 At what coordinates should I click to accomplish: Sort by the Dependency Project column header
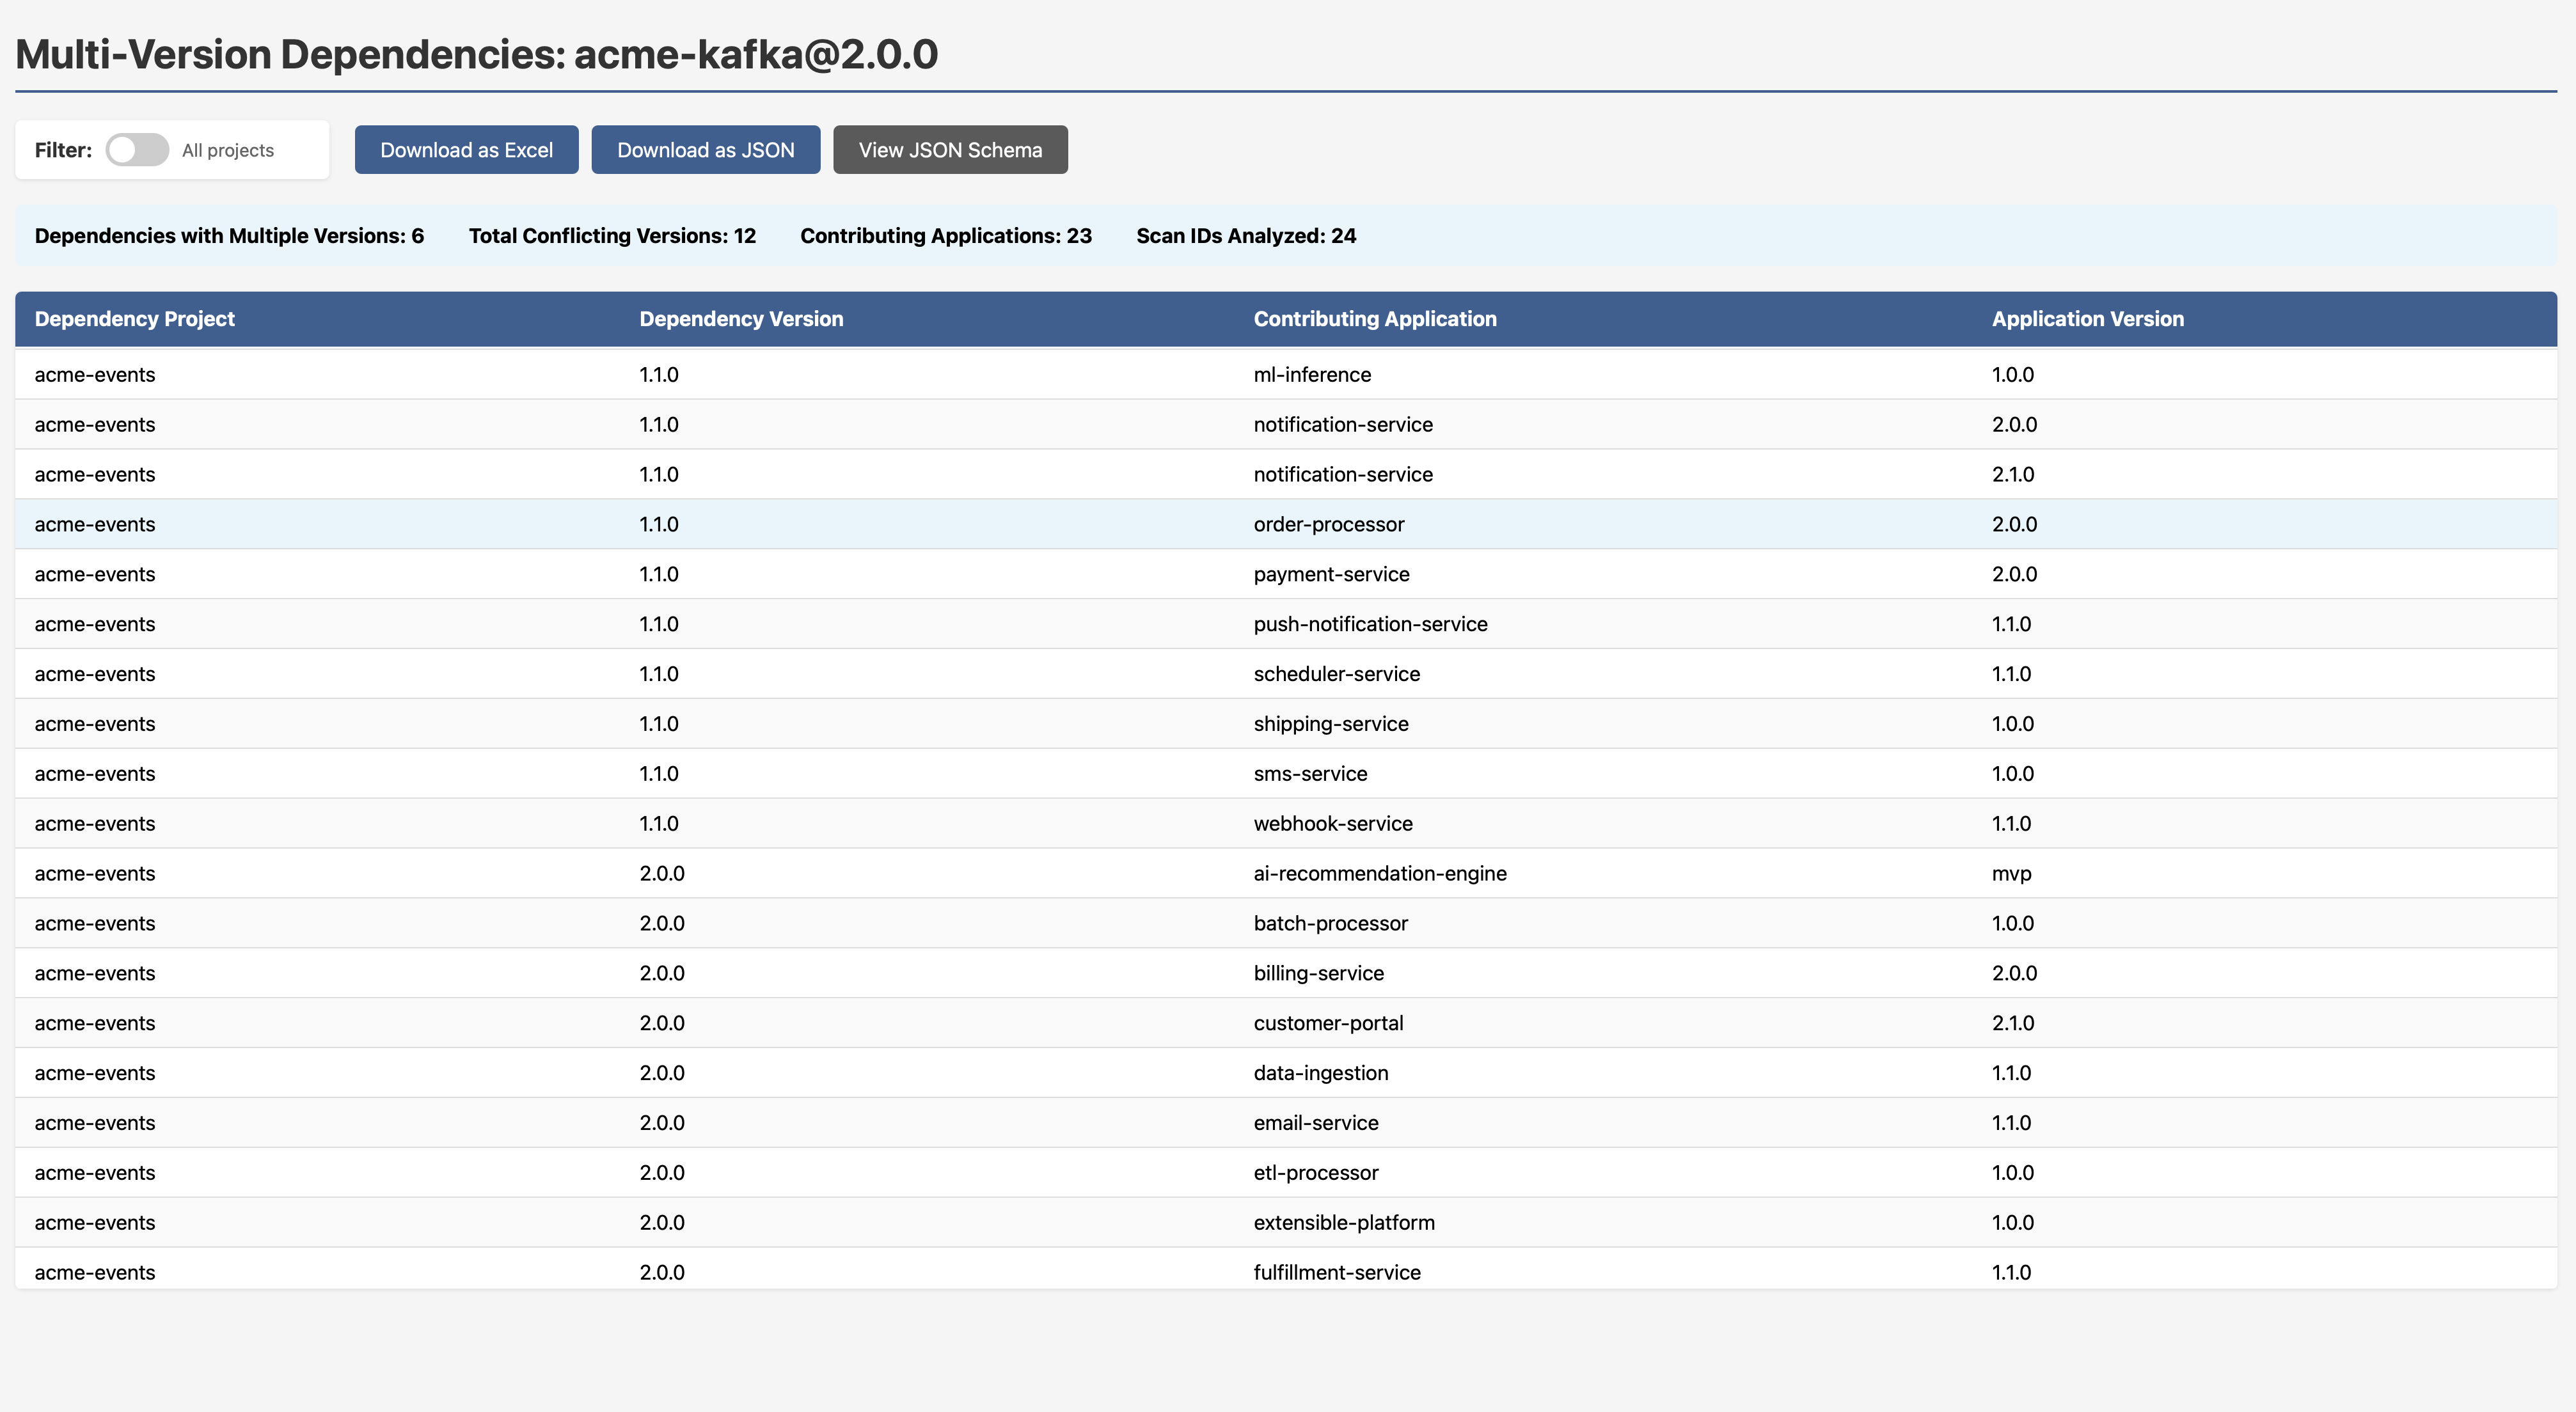[134, 318]
